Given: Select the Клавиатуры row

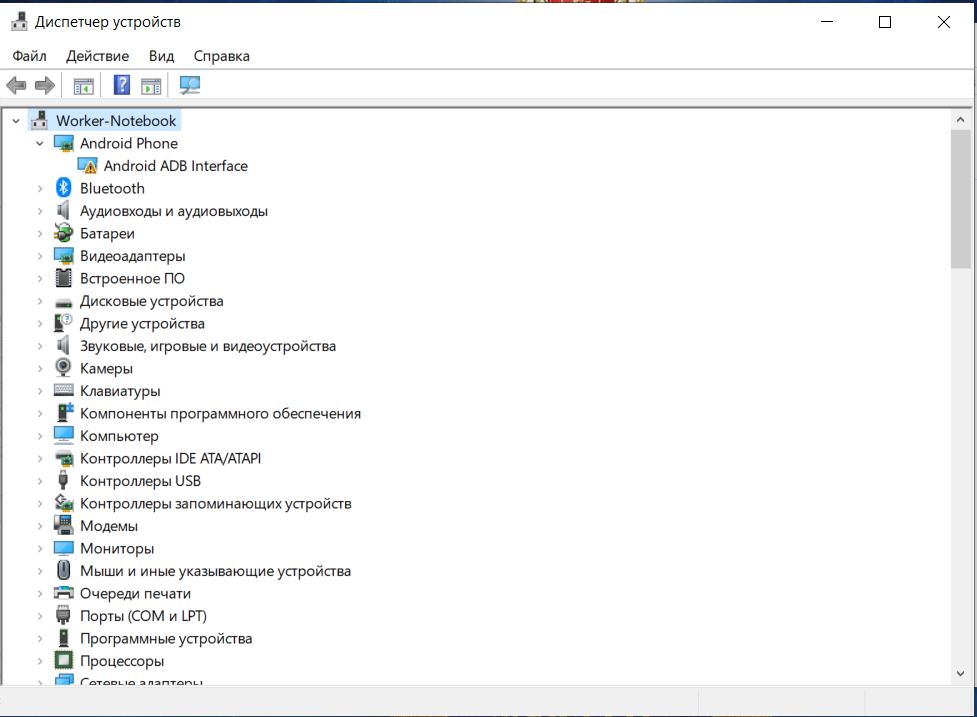Looking at the screenshot, I should click(x=120, y=391).
